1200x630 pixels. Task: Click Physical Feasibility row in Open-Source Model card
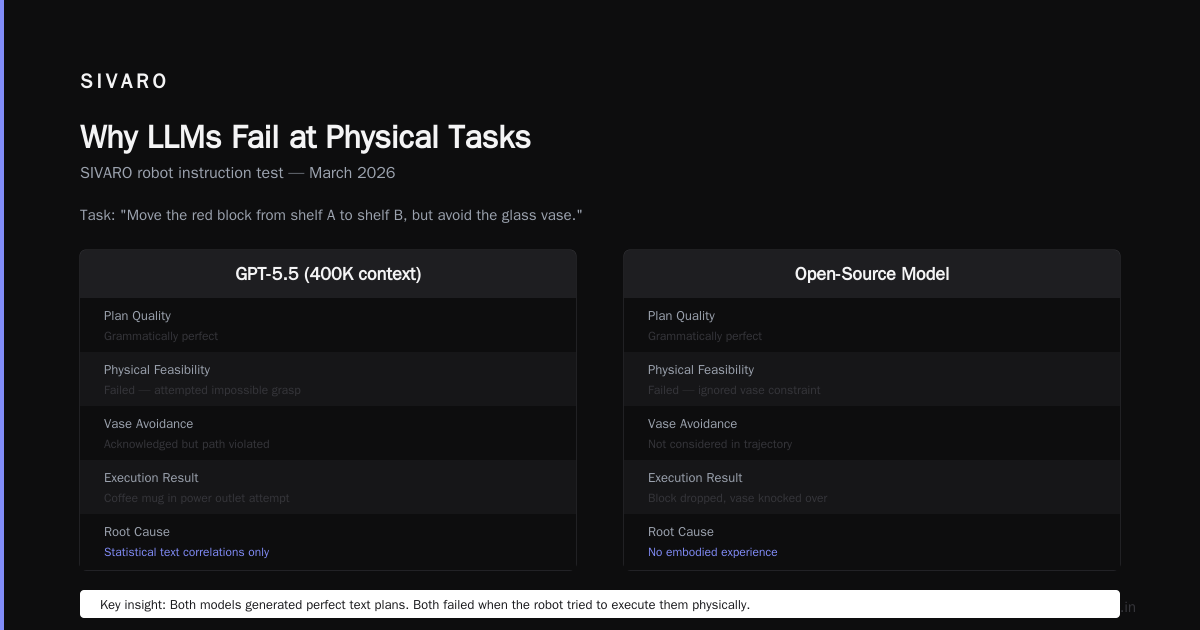(872, 379)
